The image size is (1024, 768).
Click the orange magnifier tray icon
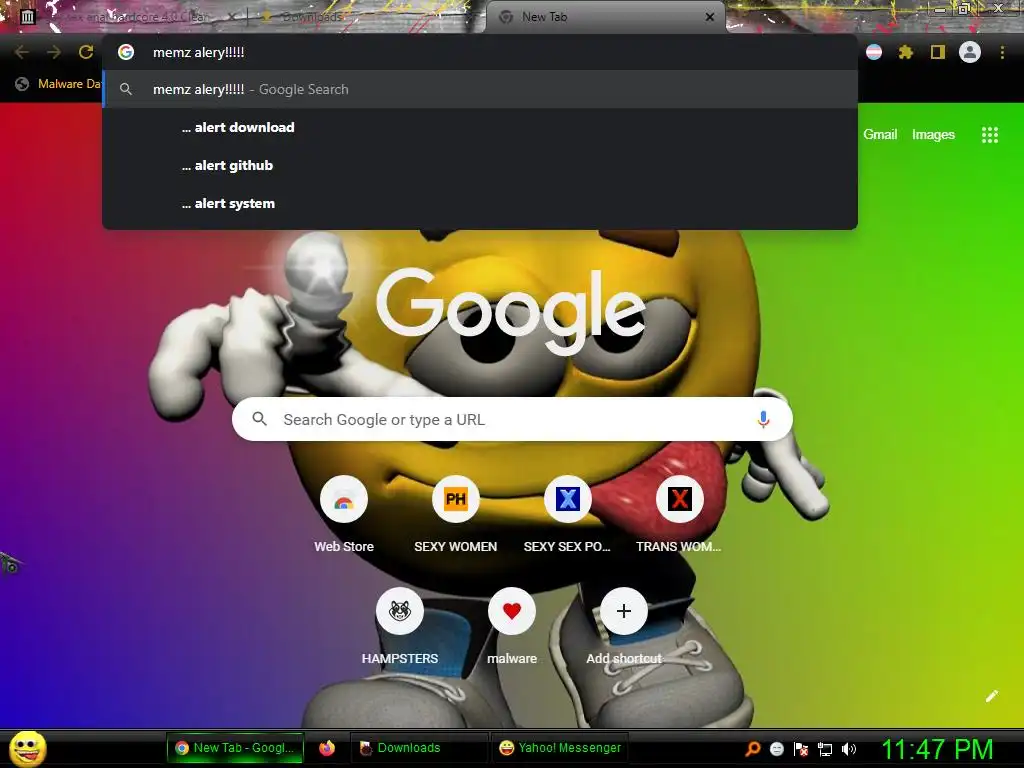(752, 749)
